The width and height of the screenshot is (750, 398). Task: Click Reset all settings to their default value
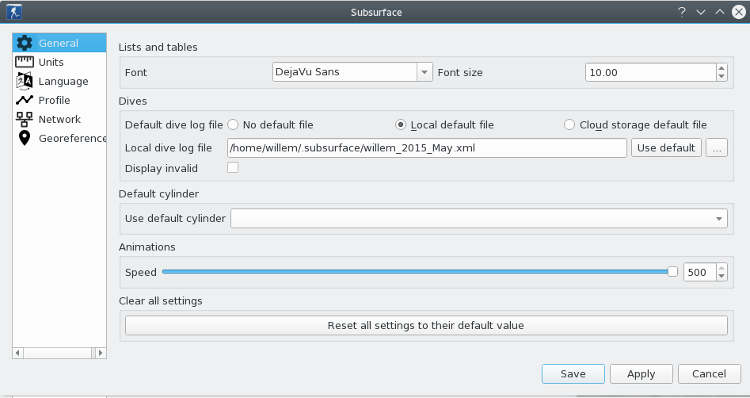click(x=426, y=325)
